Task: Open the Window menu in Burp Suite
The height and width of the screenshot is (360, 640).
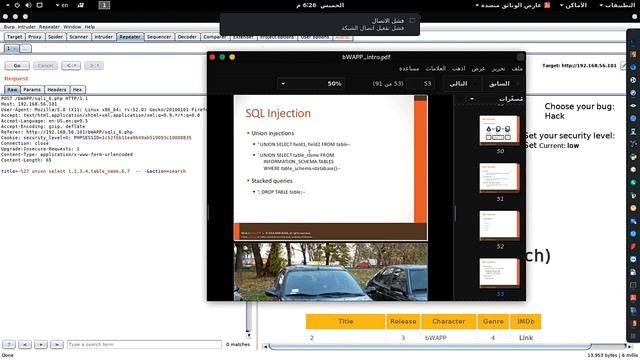Action: coord(72,27)
